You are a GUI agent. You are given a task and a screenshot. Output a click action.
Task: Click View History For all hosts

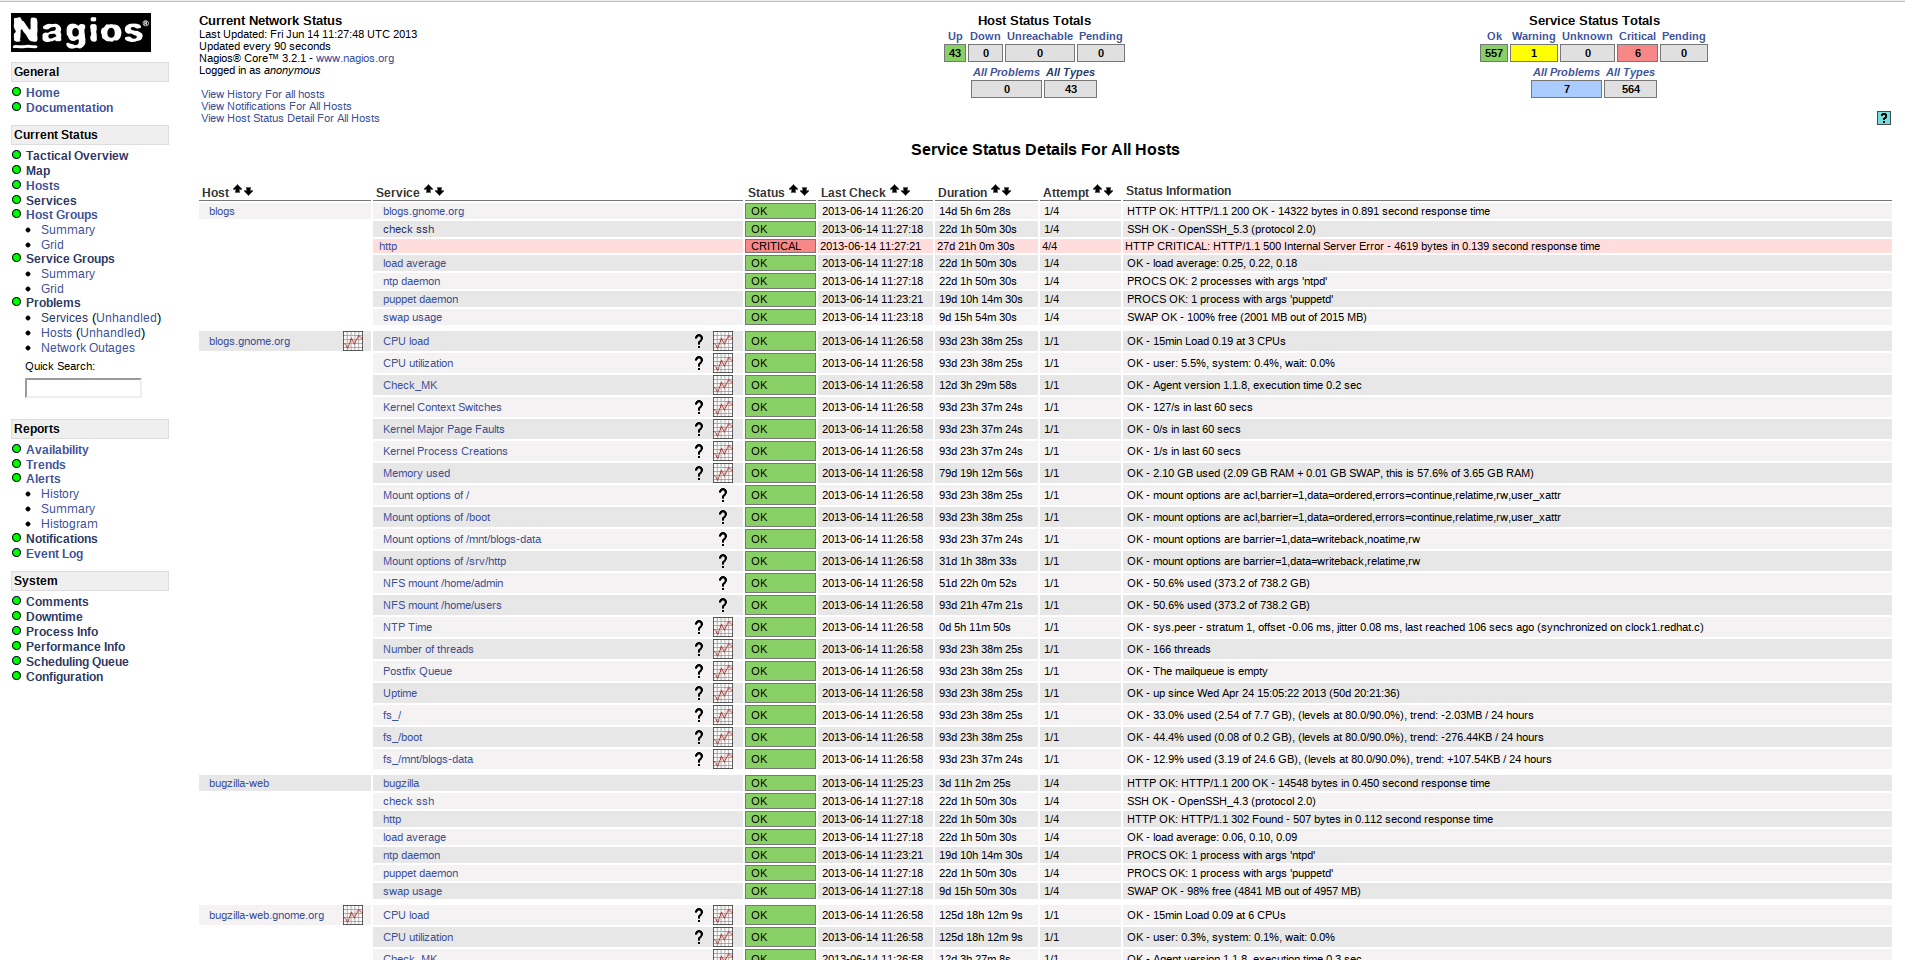click(x=263, y=94)
